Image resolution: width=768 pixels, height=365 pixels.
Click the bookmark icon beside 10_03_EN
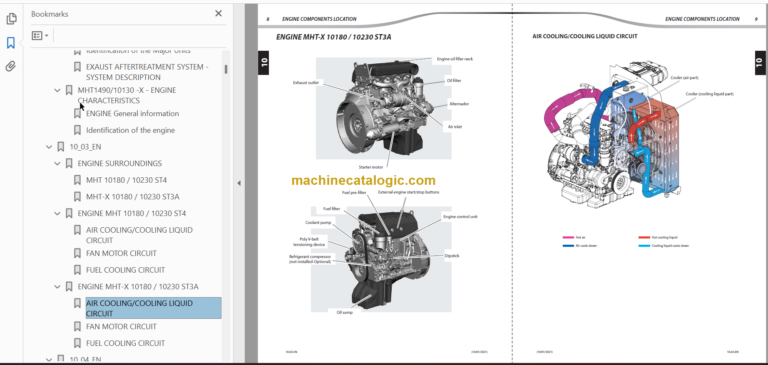click(60, 147)
